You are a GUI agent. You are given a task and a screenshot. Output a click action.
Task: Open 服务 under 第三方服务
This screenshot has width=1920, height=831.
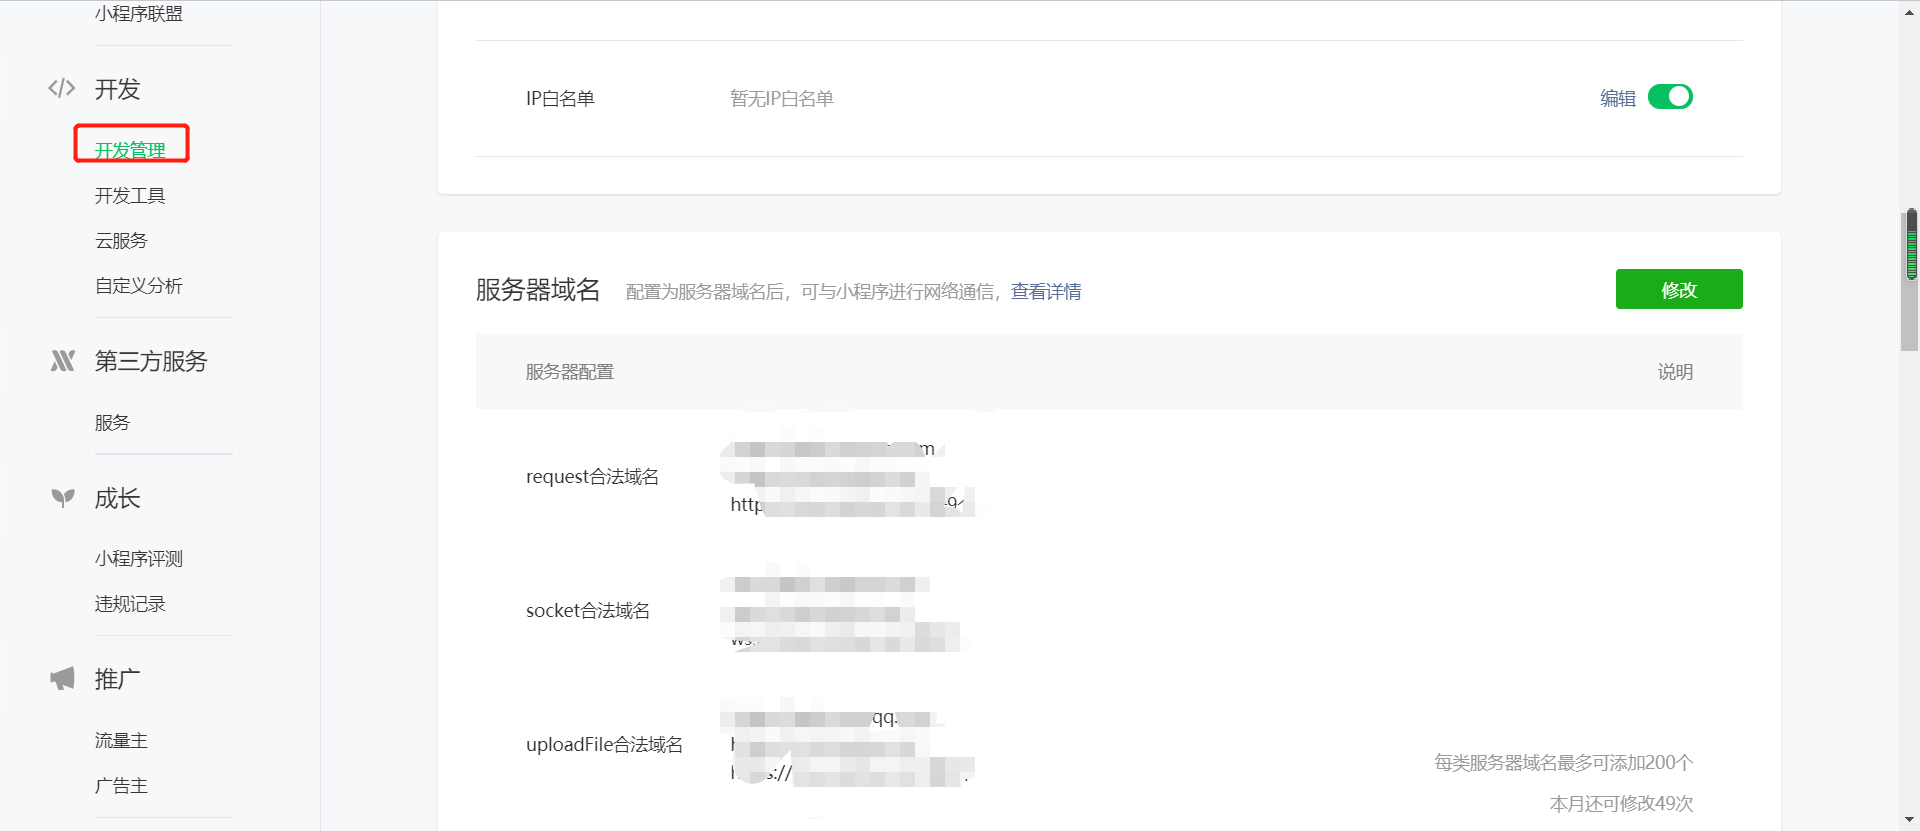click(112, 423)
